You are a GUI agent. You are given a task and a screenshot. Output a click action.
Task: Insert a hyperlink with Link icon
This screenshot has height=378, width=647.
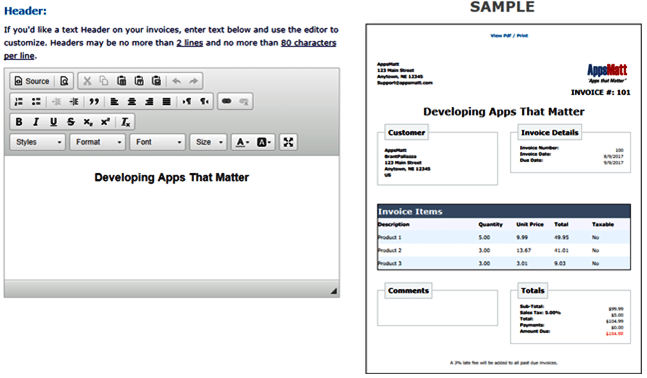227,101
